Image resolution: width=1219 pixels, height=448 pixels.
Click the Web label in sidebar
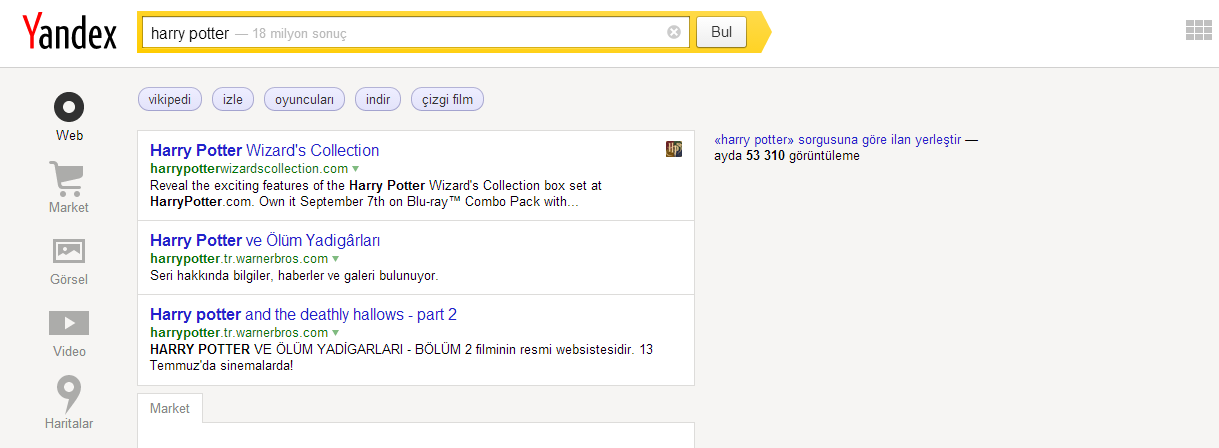click(x=69, y=135)
